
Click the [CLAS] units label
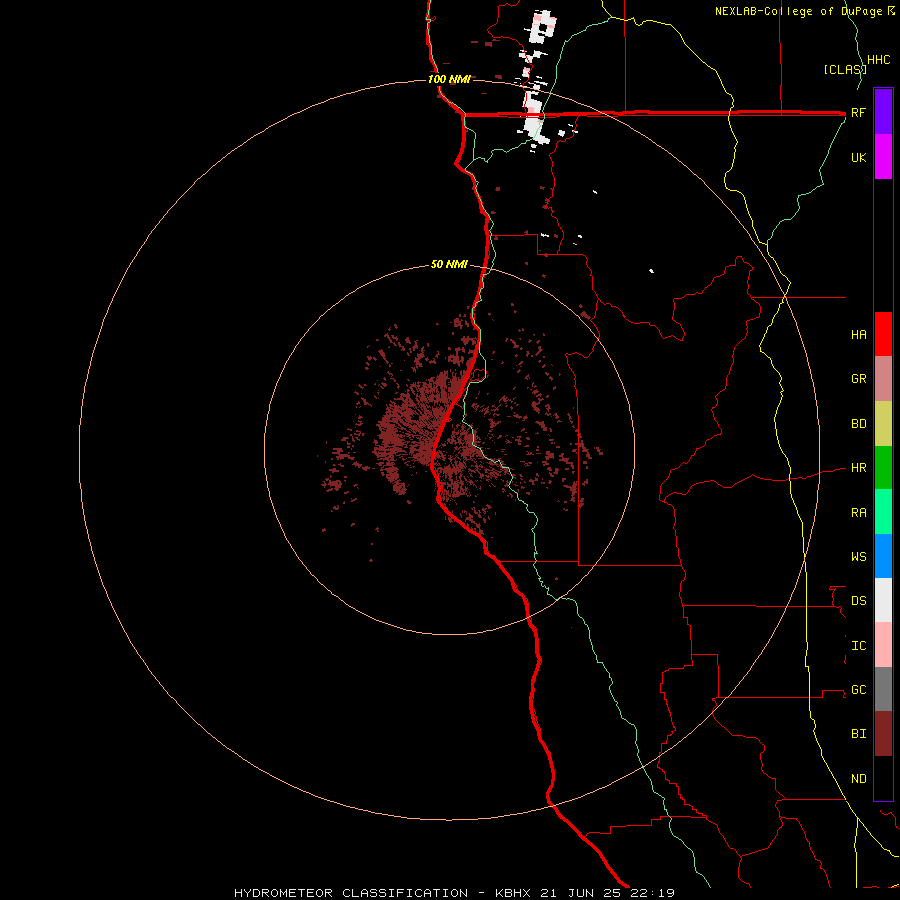click(845, 70)
